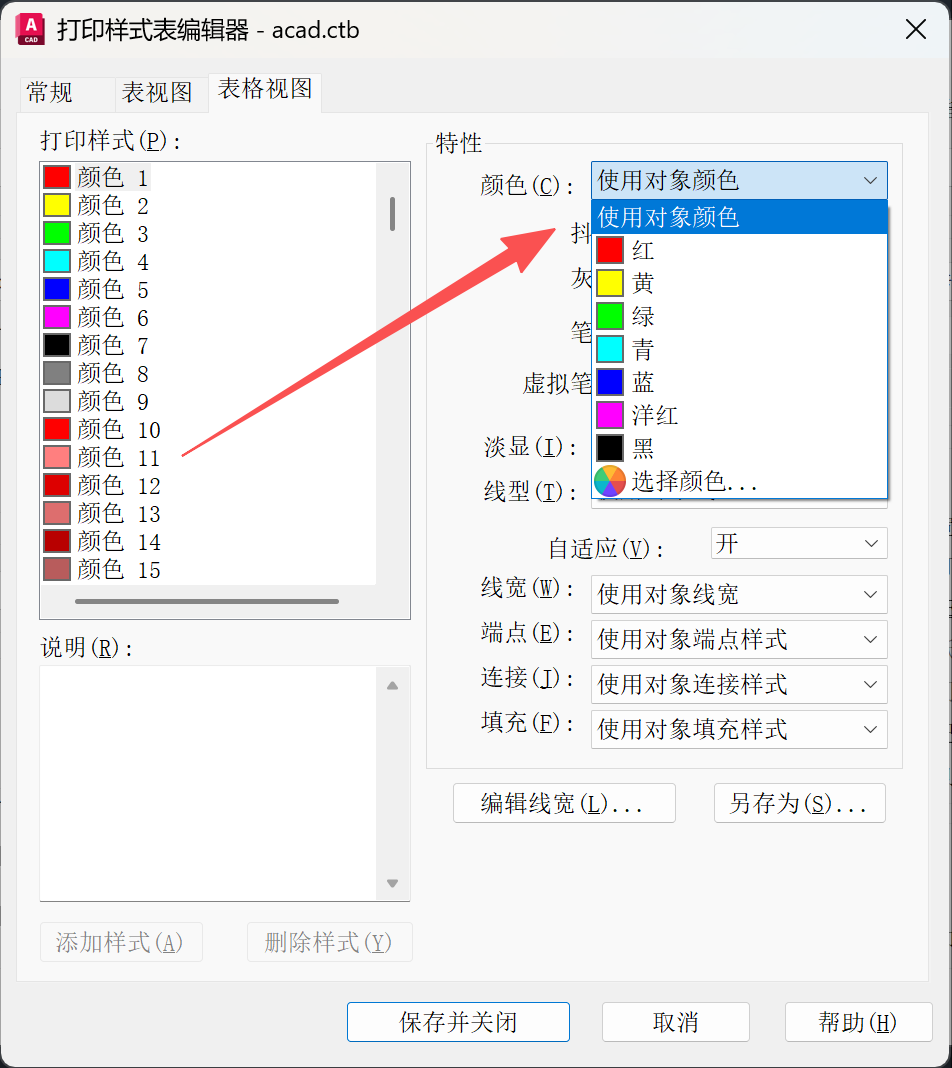The width and height of the screenshot is (952, 1068).
Task: Click the color wheel icon for 选择颜色
Action: pos(609,482)
